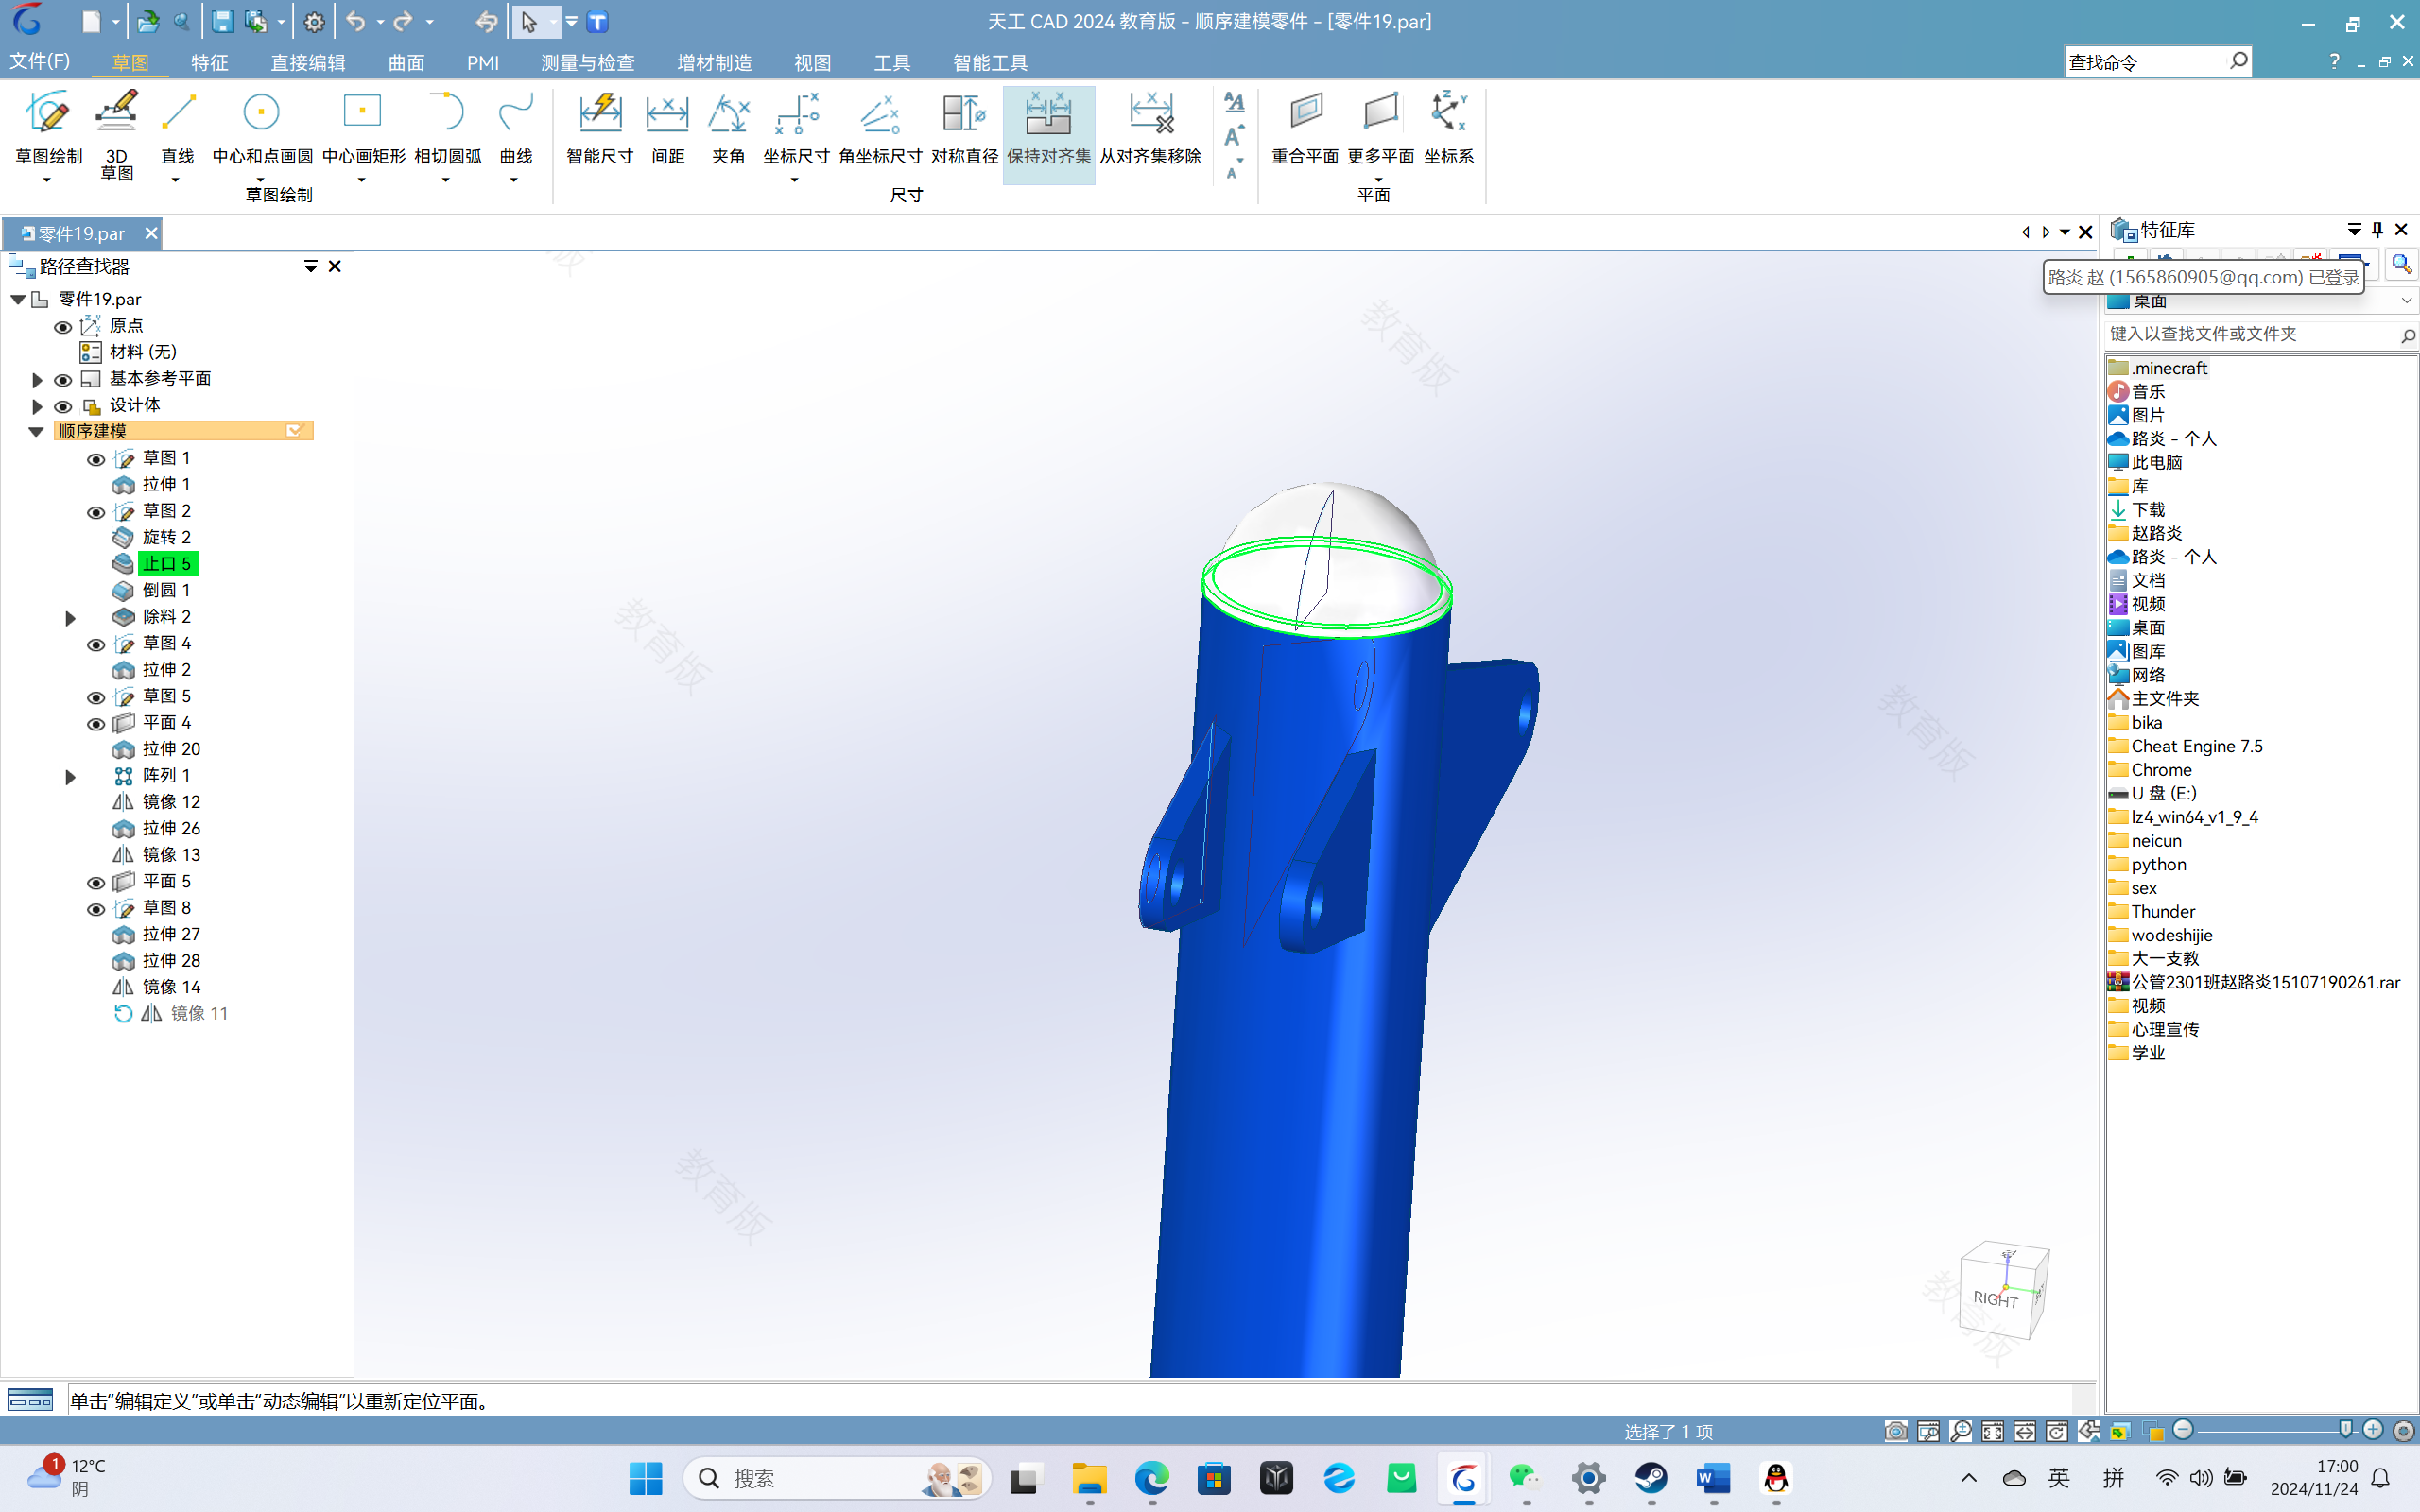Image resolution: width=2420 pixels, height=1512 pixels.
Task: Select the 镜像 12 feature
Action: [171, 802]
